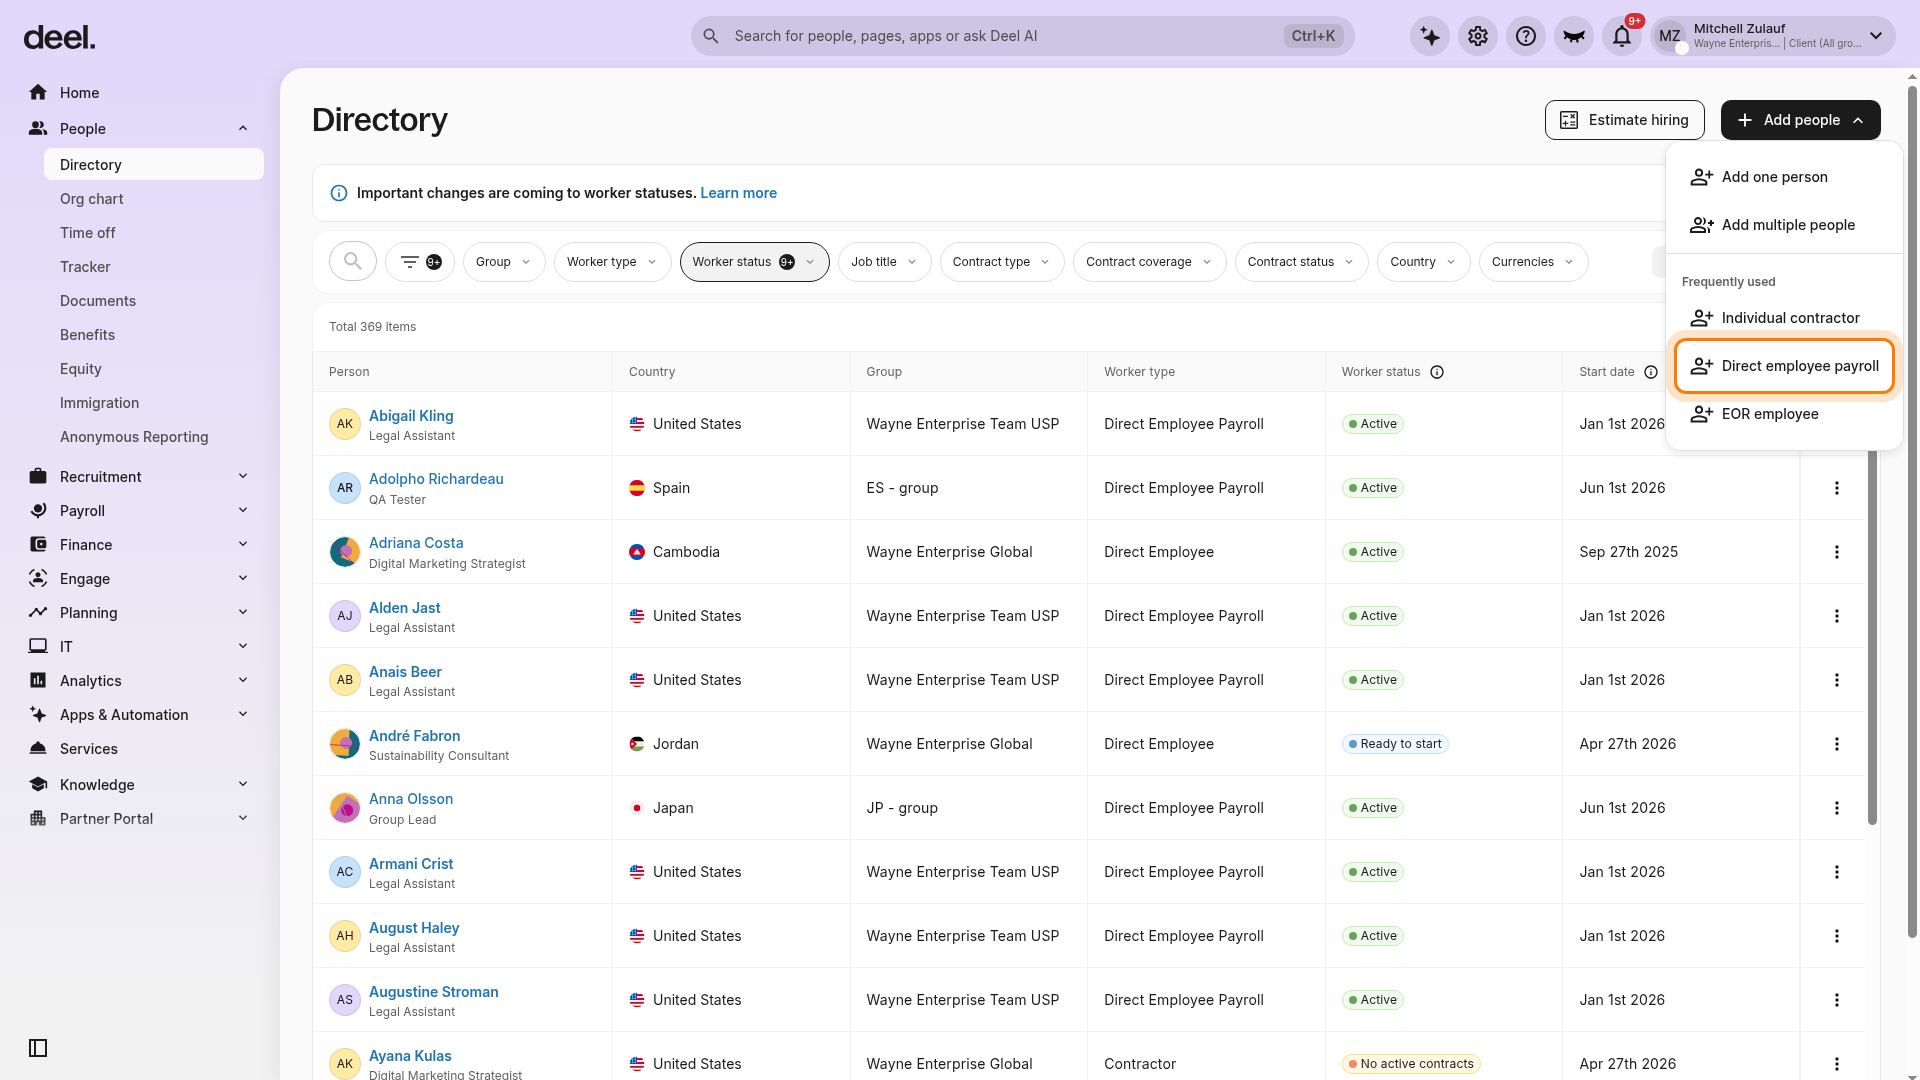Viewport: 1920px width, 1080px height.
Task: Open Anna Olsson's profile link
Action: click(411, 799)
